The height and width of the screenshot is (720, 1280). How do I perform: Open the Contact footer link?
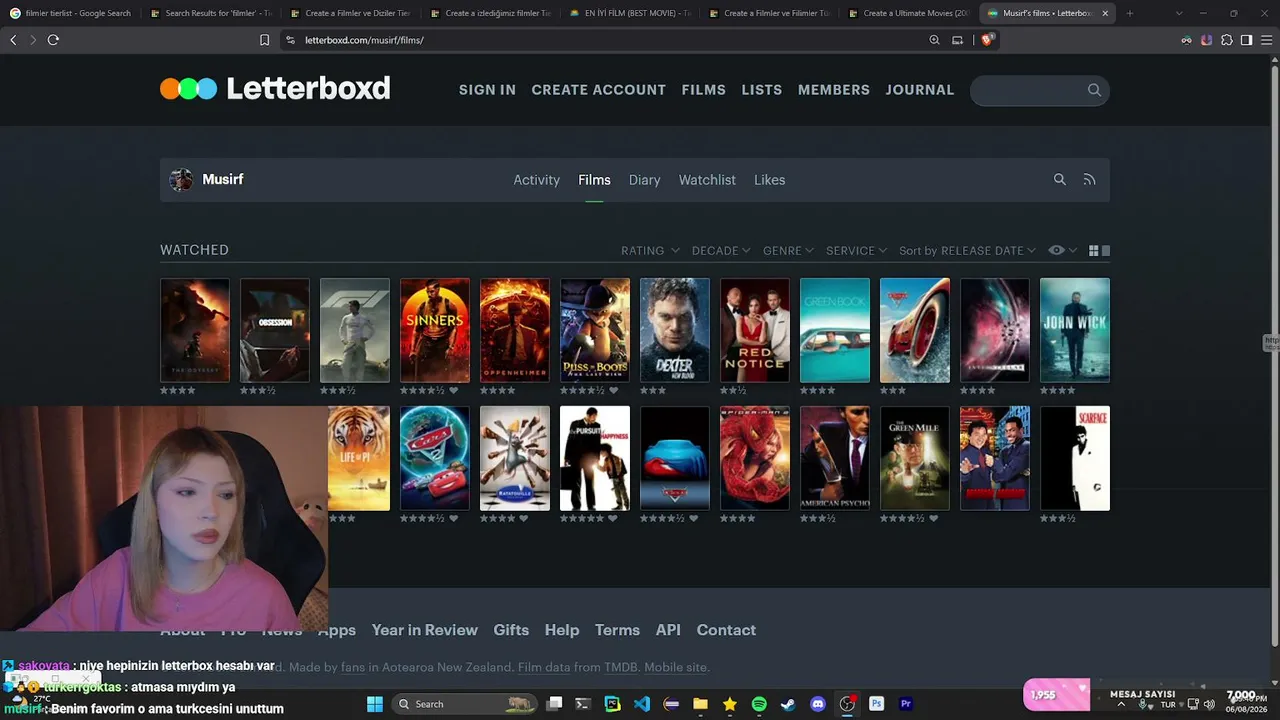(726, 630)
